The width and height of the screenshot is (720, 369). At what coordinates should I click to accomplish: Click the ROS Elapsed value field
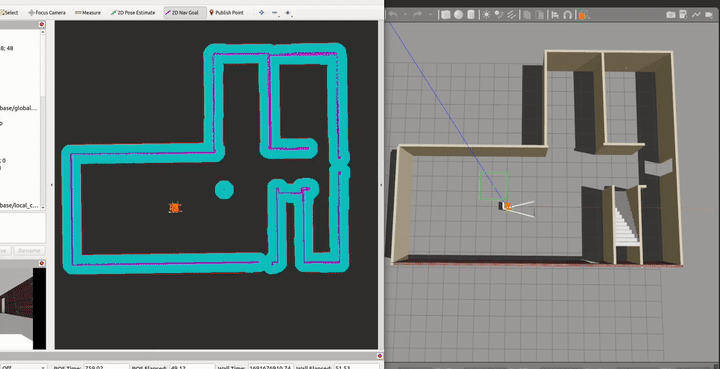point(192,367)
